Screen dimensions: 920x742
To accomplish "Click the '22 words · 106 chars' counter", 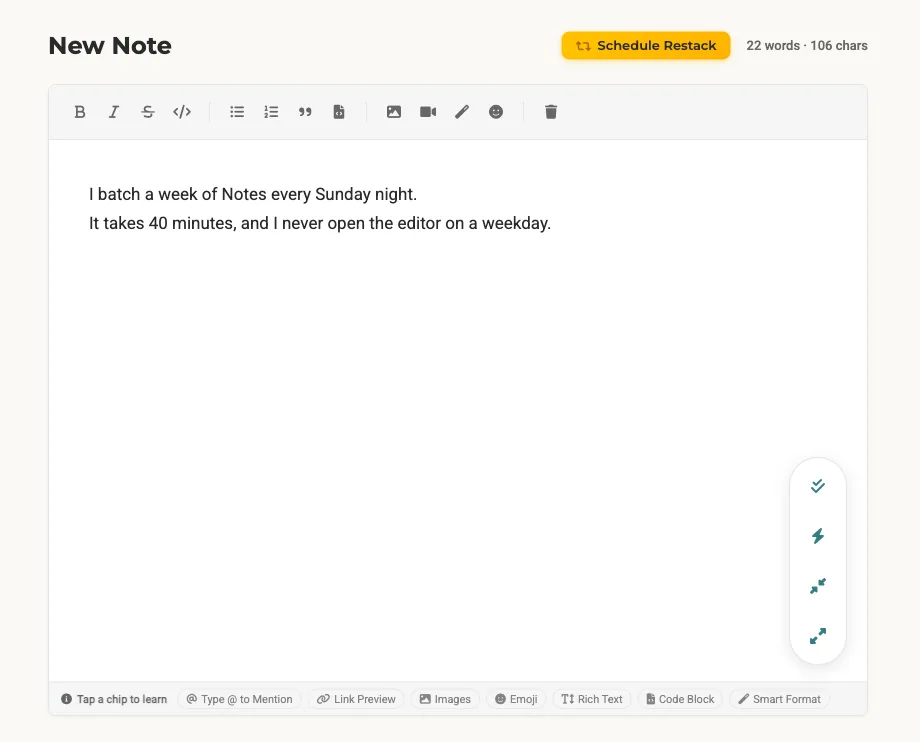I will [807, 46].
